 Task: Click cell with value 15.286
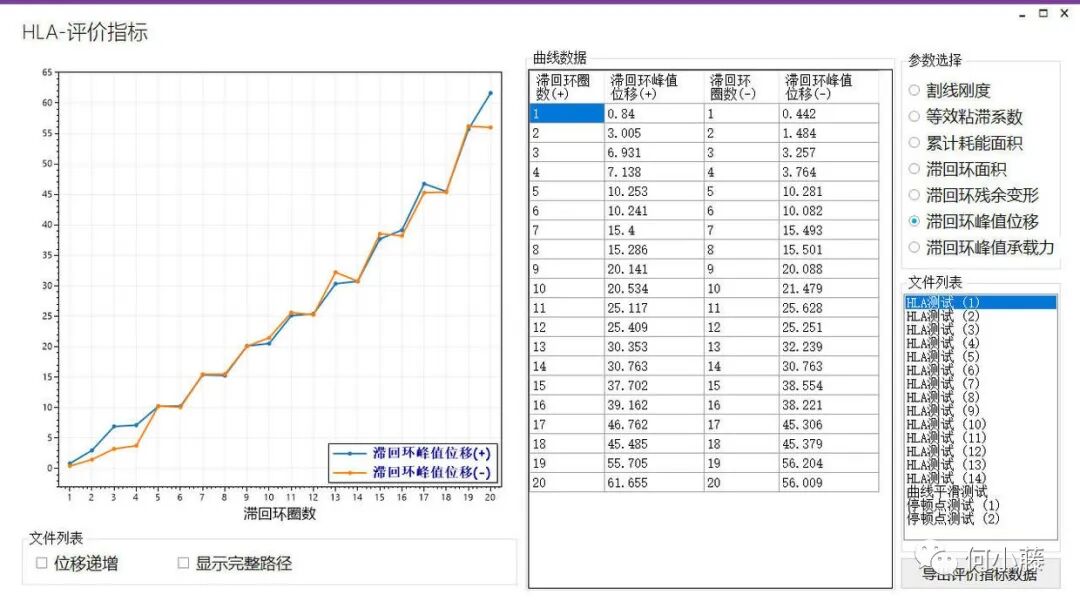(654, 249)
